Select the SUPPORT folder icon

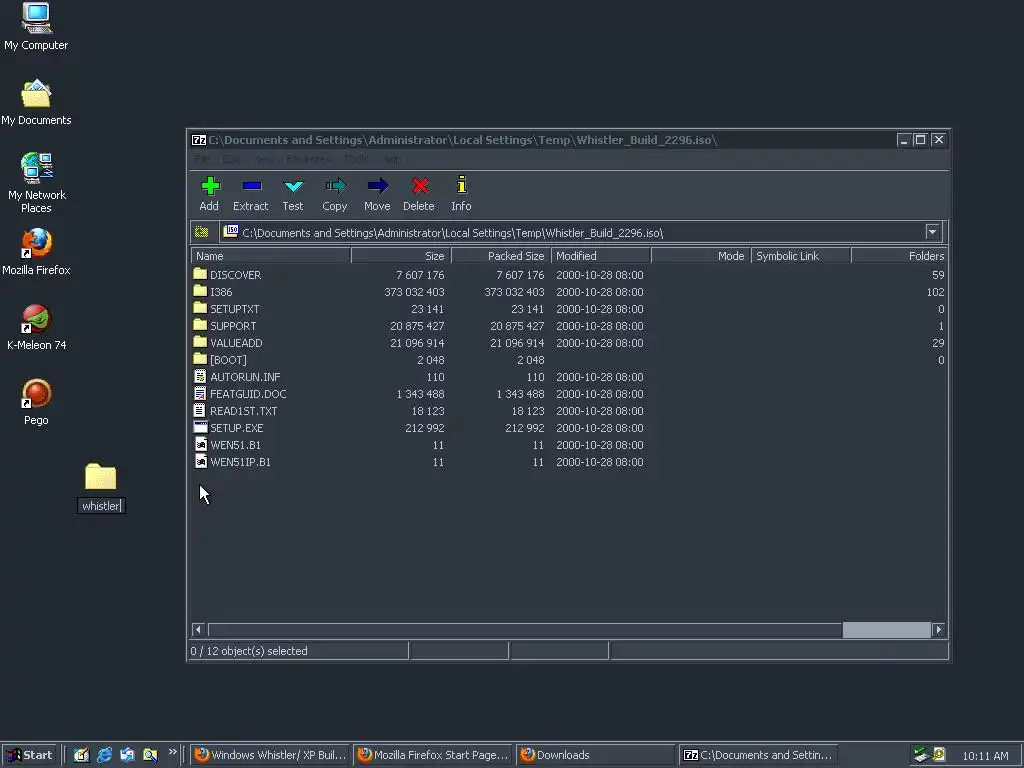click(200, 325)
